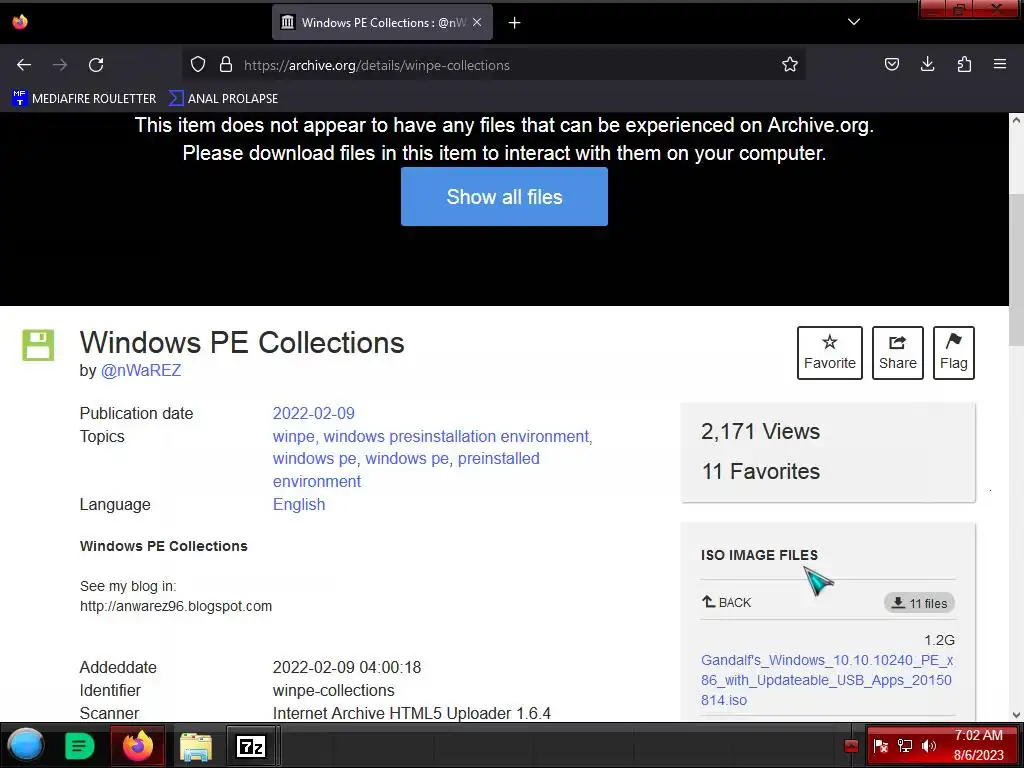View site security padlock info
Viewport: 1024px width, 768px height.
(226, 65)
